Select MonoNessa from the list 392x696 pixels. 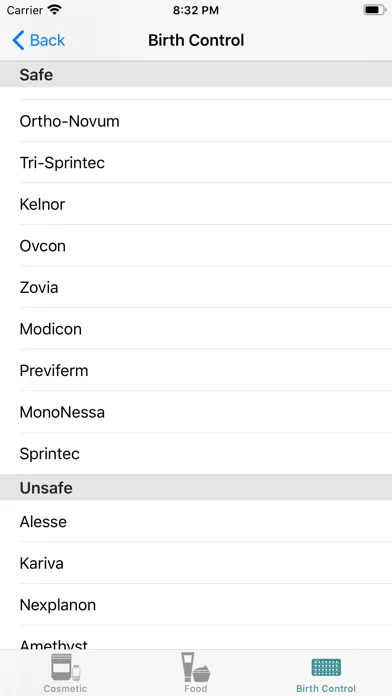click(196, 412)
